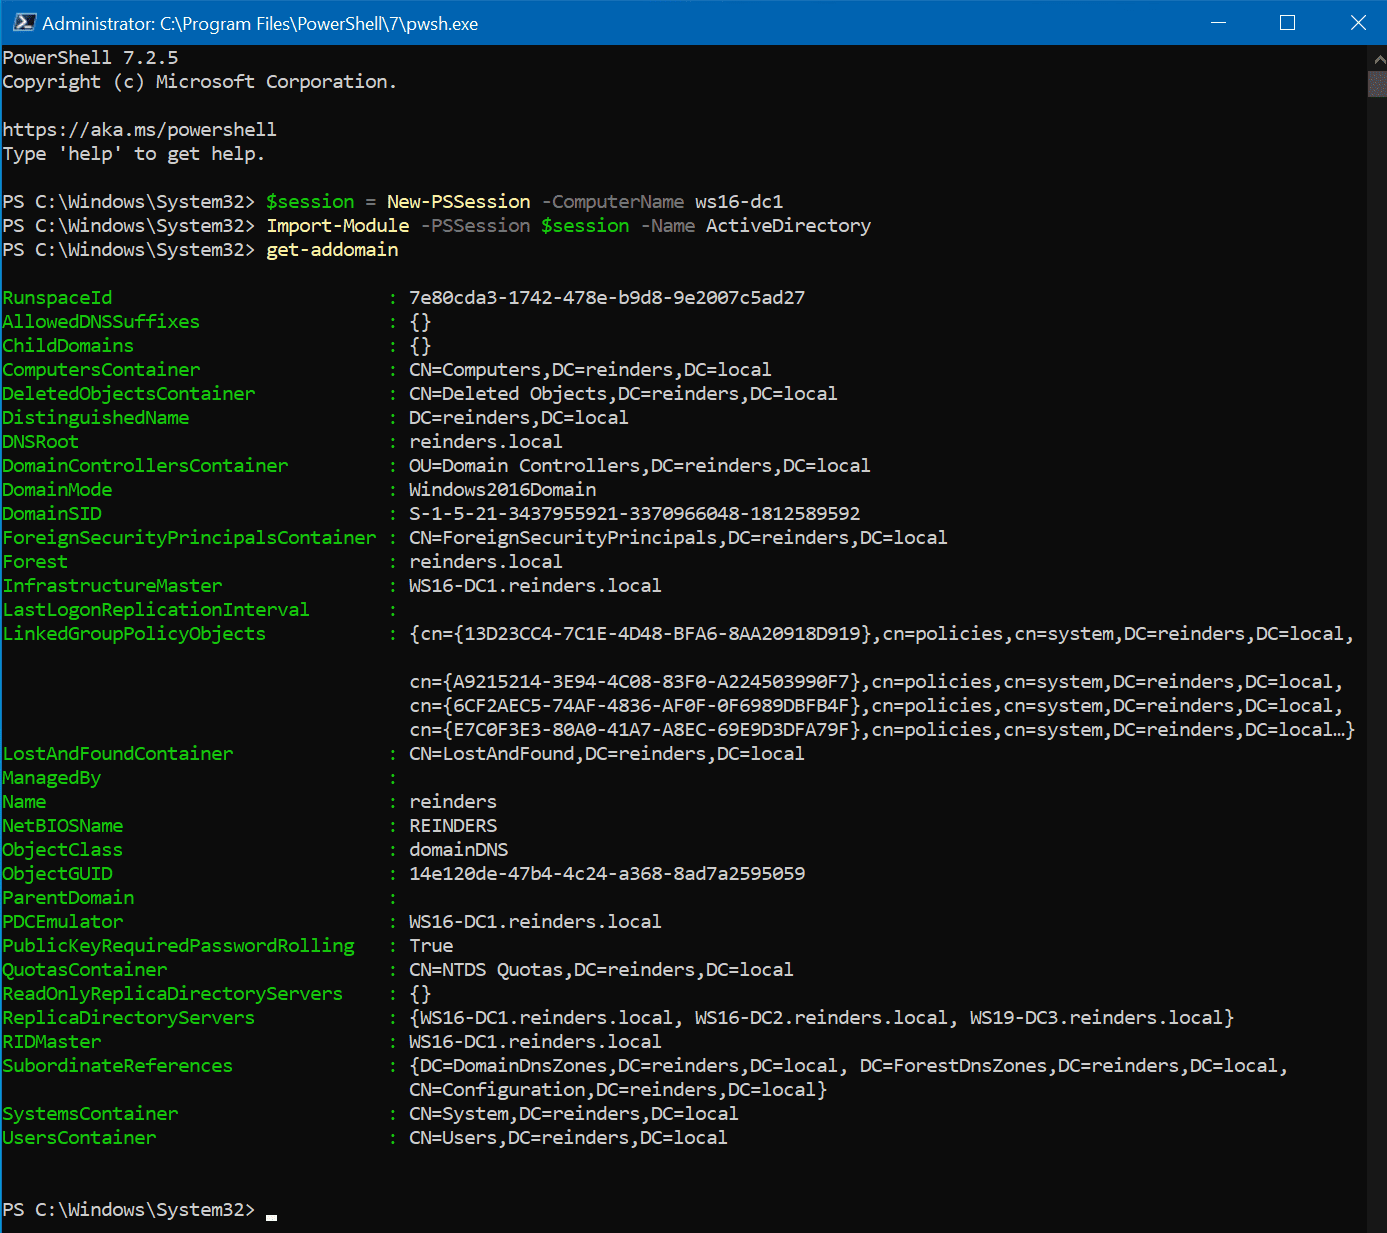Image resolution: width=1387 pixels, height=1233 pixels.
Task: Click the Import-Module command line
Action: click(x=337, y=225)
